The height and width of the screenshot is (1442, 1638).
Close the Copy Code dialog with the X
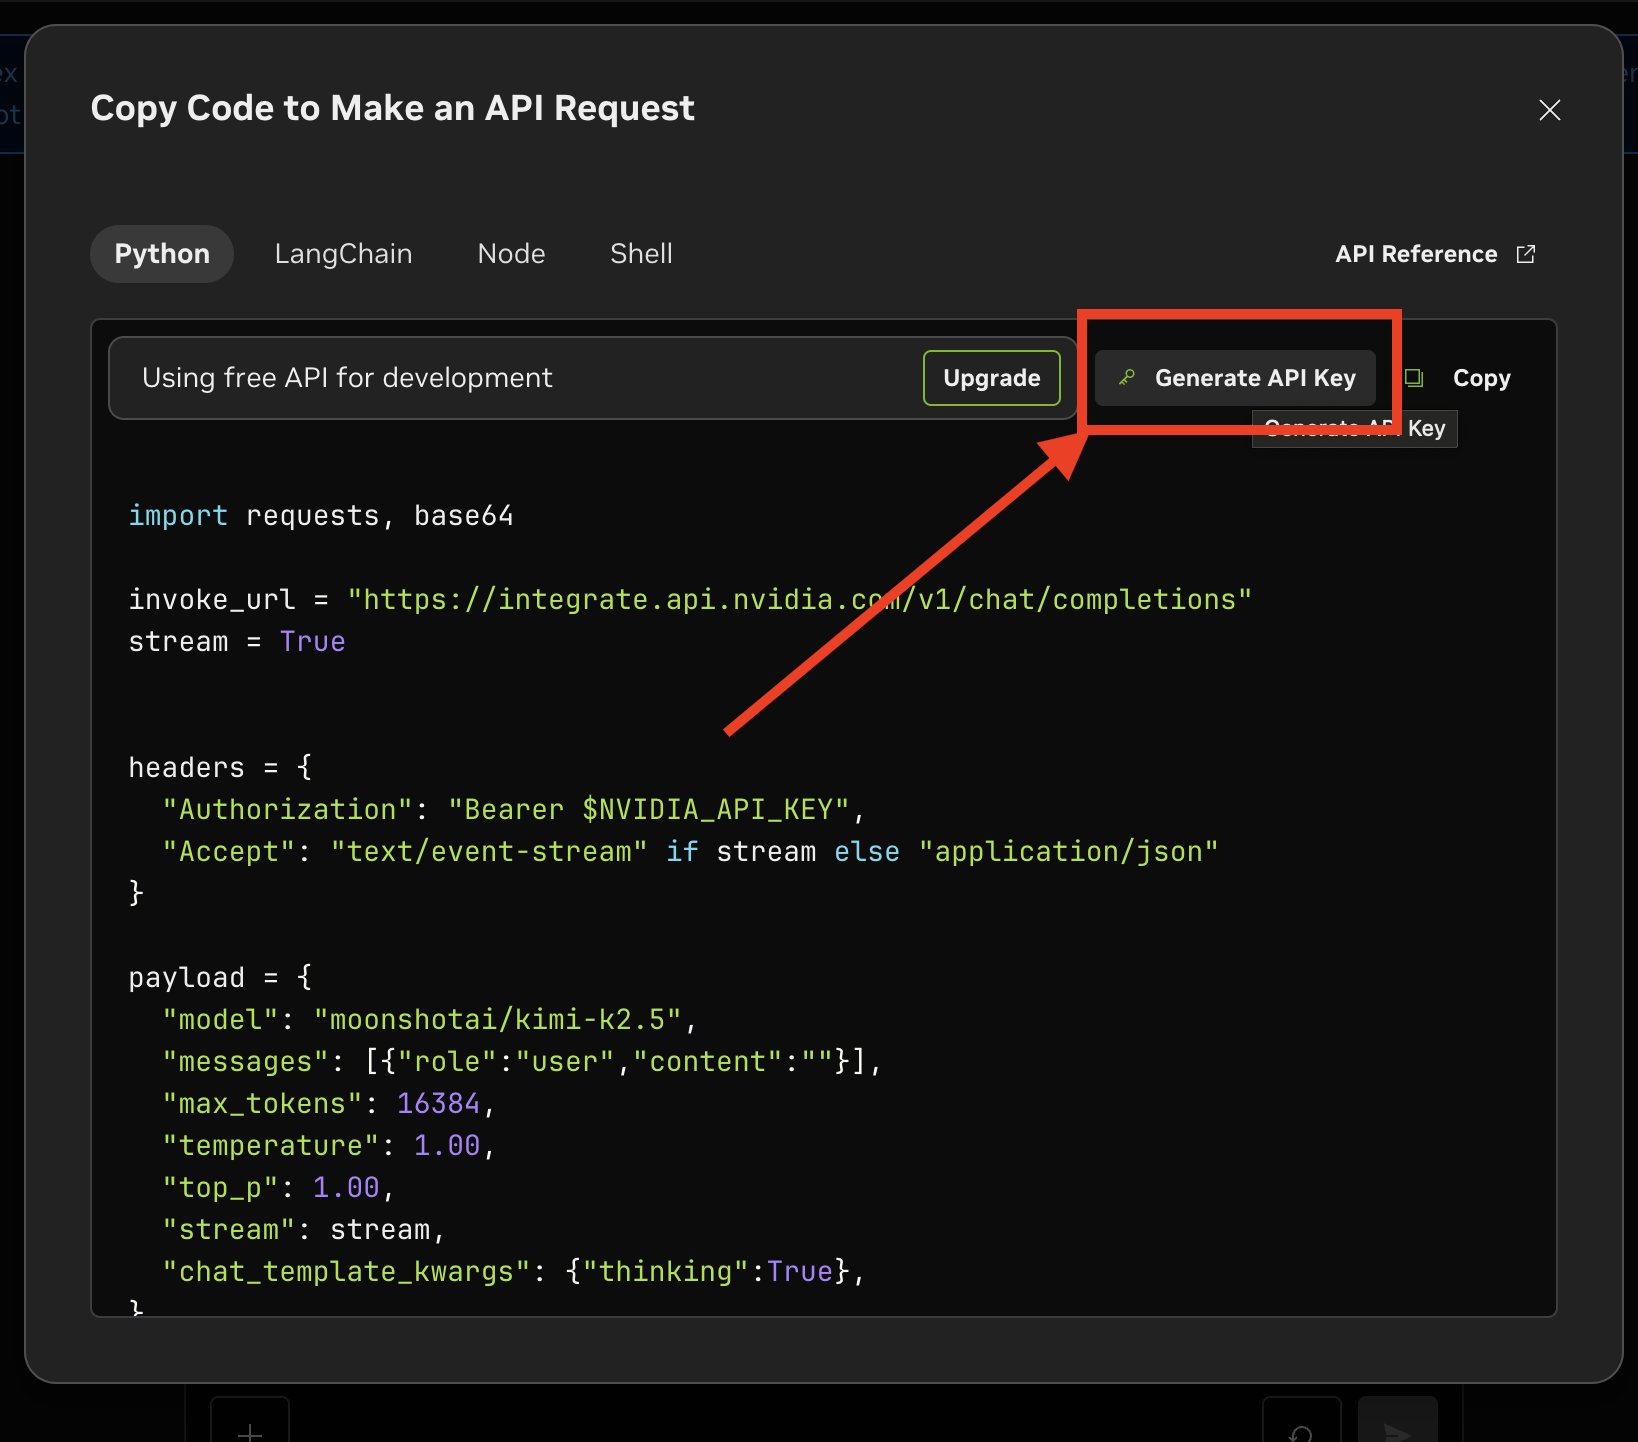tap(1549, 110)
